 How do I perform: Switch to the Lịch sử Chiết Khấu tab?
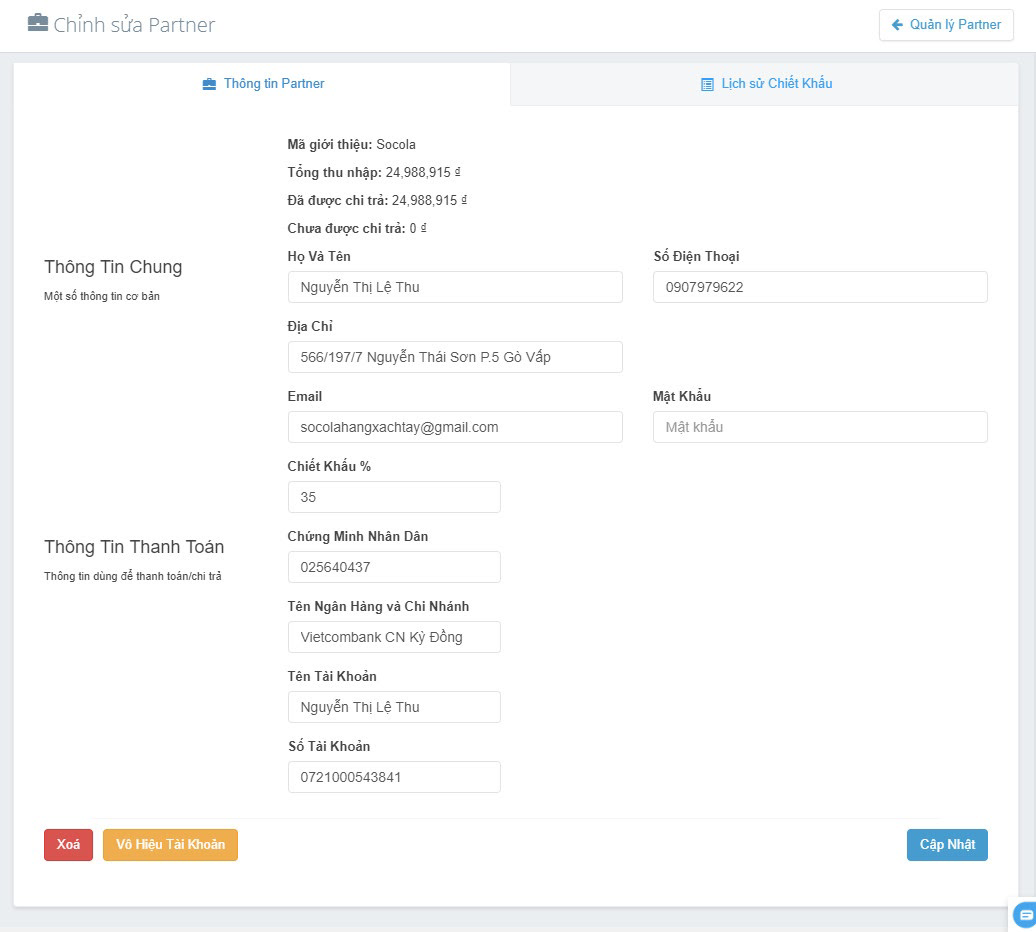[766, 84]
